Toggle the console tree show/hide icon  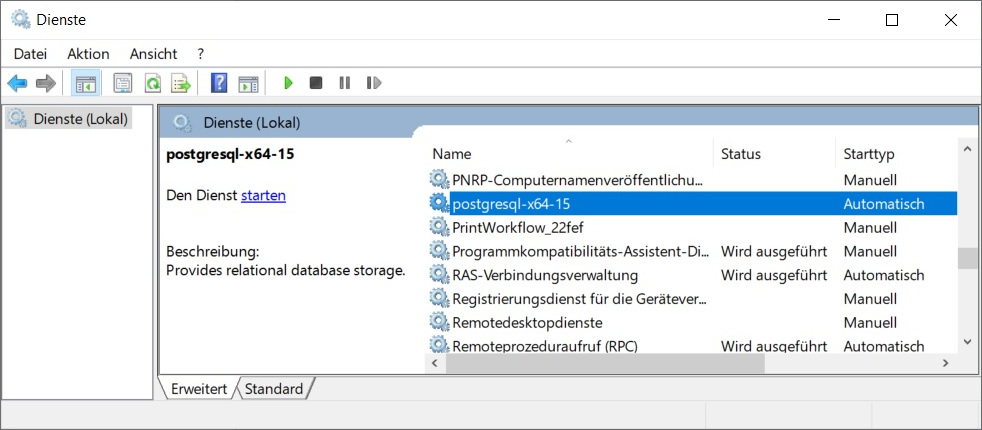click(85, 83)
